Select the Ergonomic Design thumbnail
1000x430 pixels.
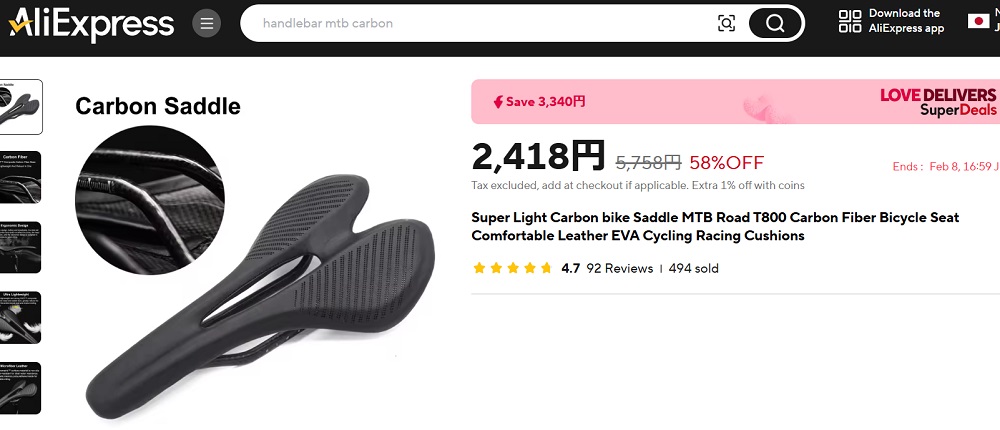pos(20,248)
